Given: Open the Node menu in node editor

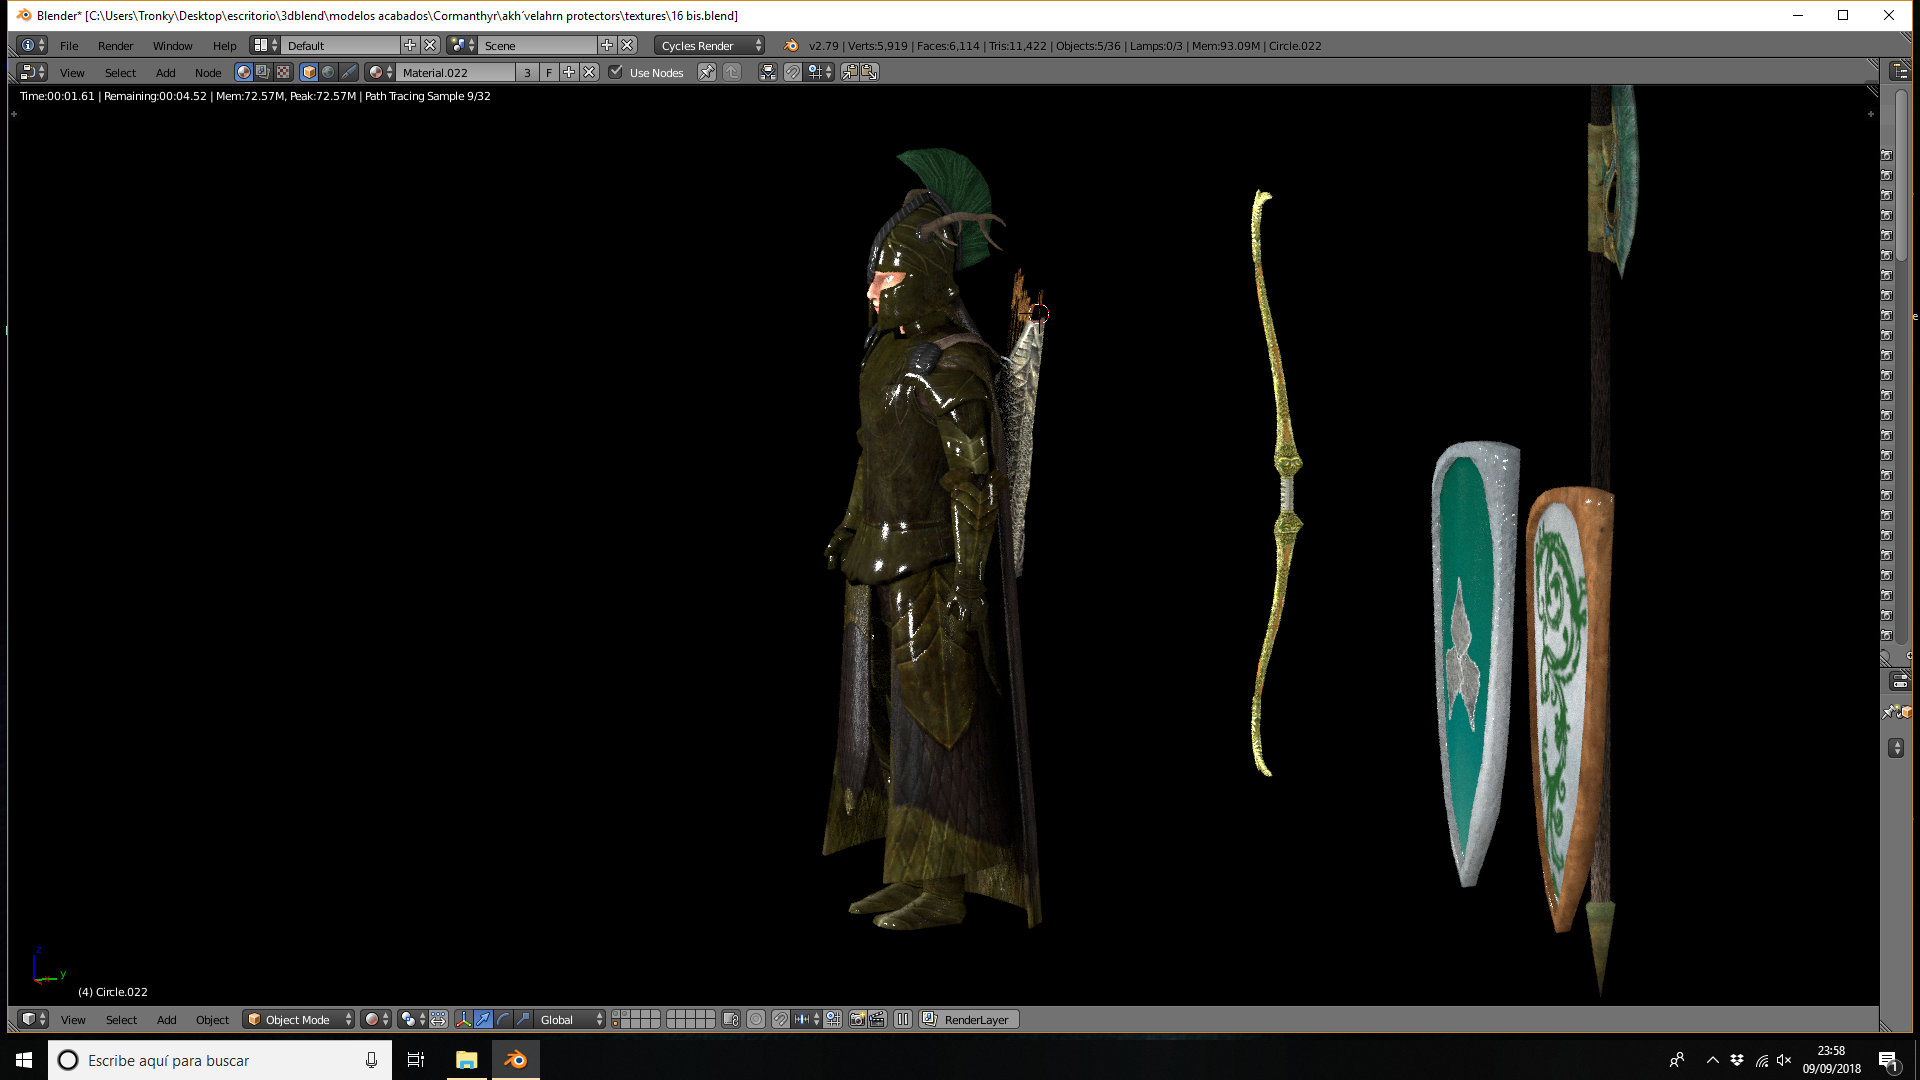Looking at the screenshot, I should tap(208, 72).
